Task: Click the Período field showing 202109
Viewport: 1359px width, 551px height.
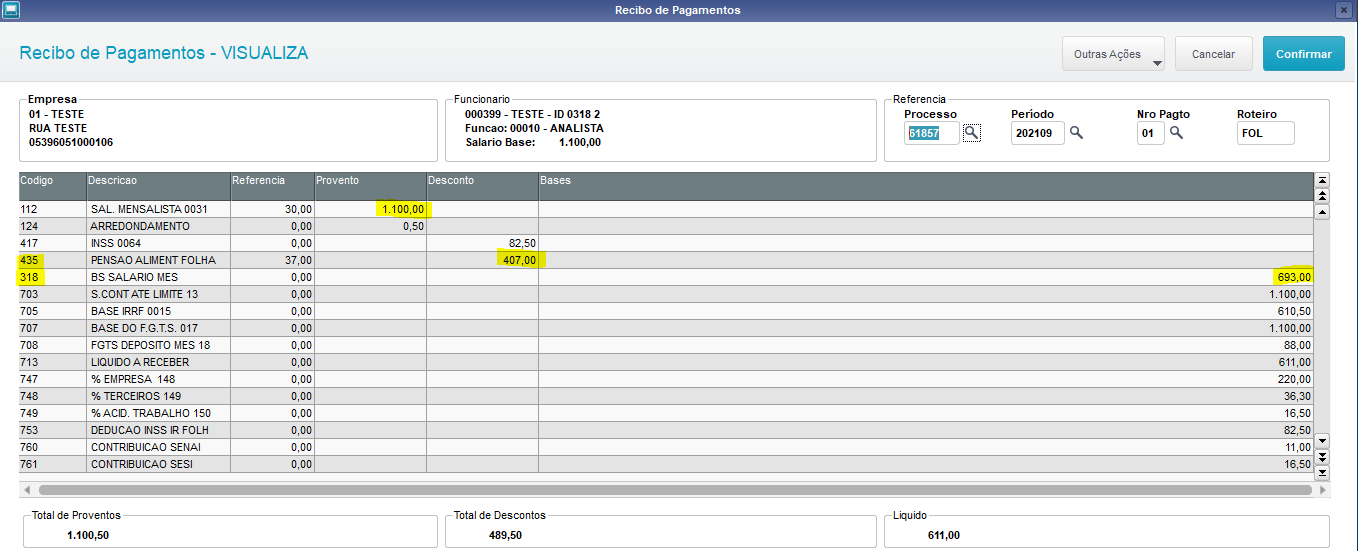Action: 1038,133
